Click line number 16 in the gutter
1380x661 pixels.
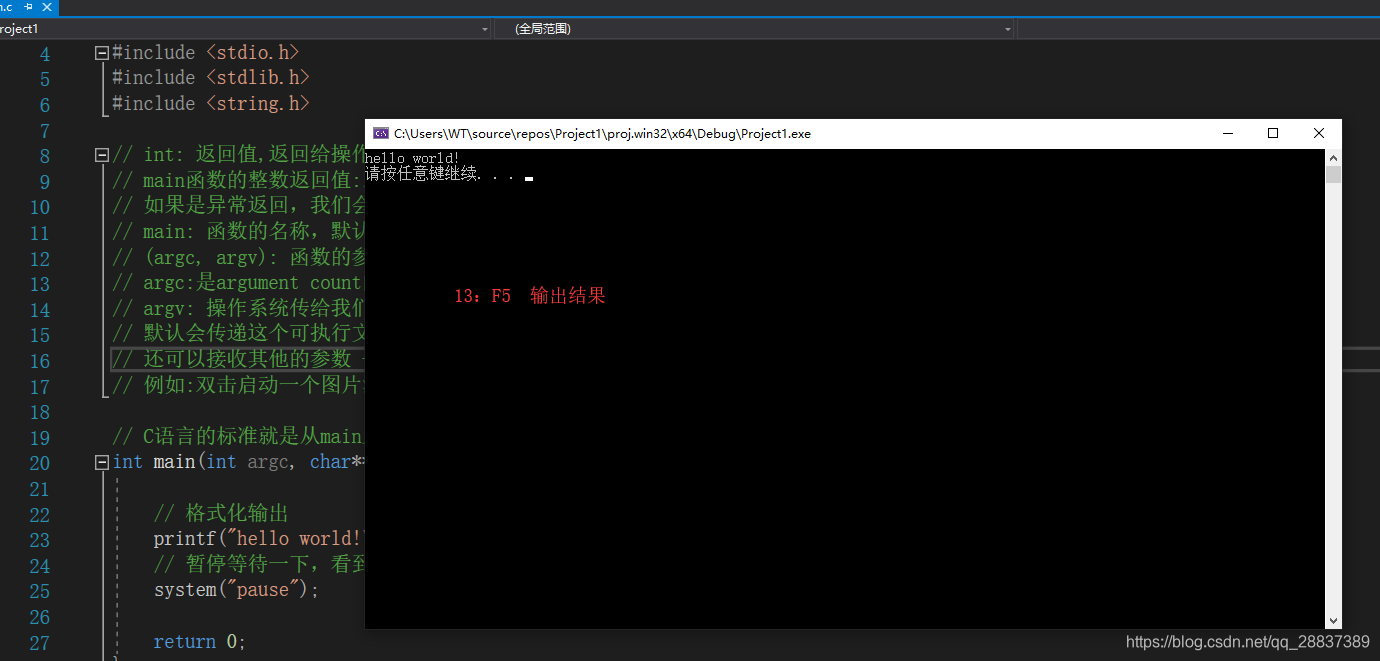39,361
